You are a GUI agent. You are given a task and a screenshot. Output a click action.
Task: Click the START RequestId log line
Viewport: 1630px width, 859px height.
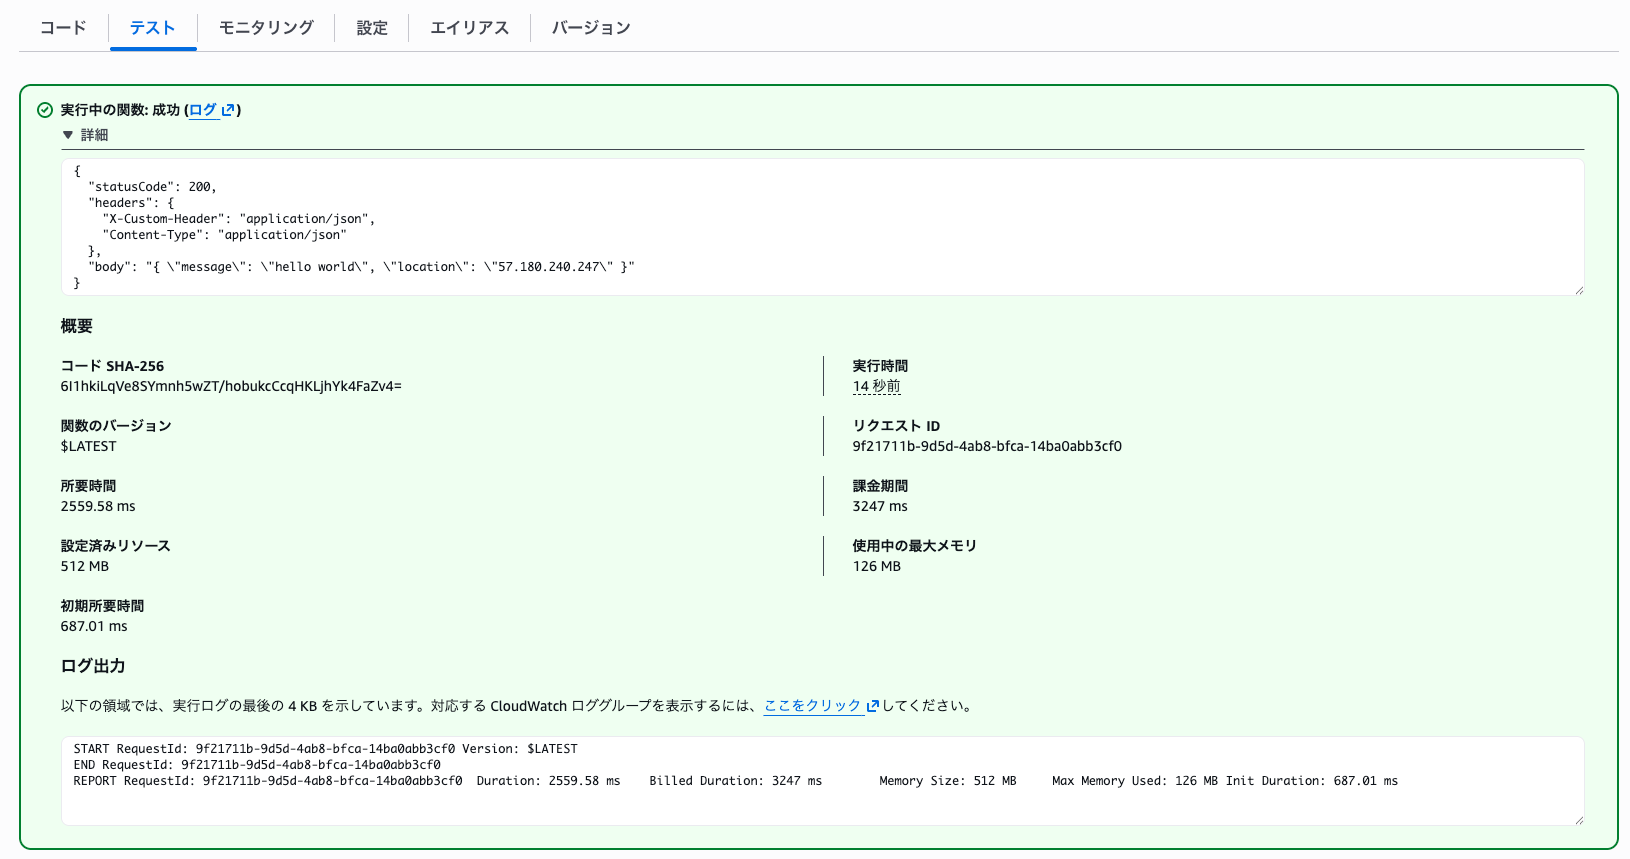pyautogui.click(x=325, y=749)
